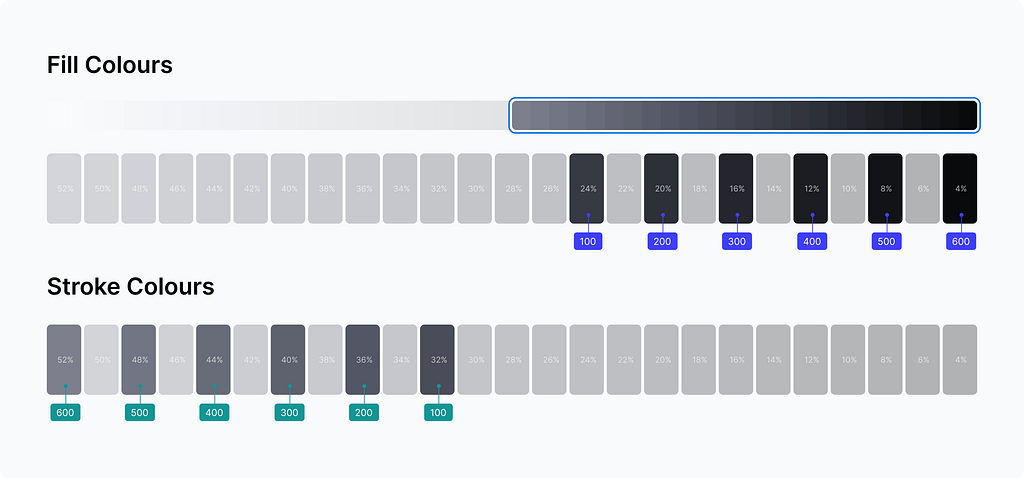The width and height of the screenshot is (1024, 478).
Task: Click the blue 200 fill label tag
Action: [x=662, y=241]
